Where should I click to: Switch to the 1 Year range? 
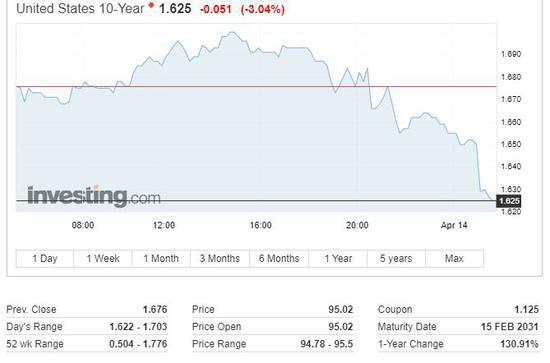pyautogui.click(x=338, y=258)
